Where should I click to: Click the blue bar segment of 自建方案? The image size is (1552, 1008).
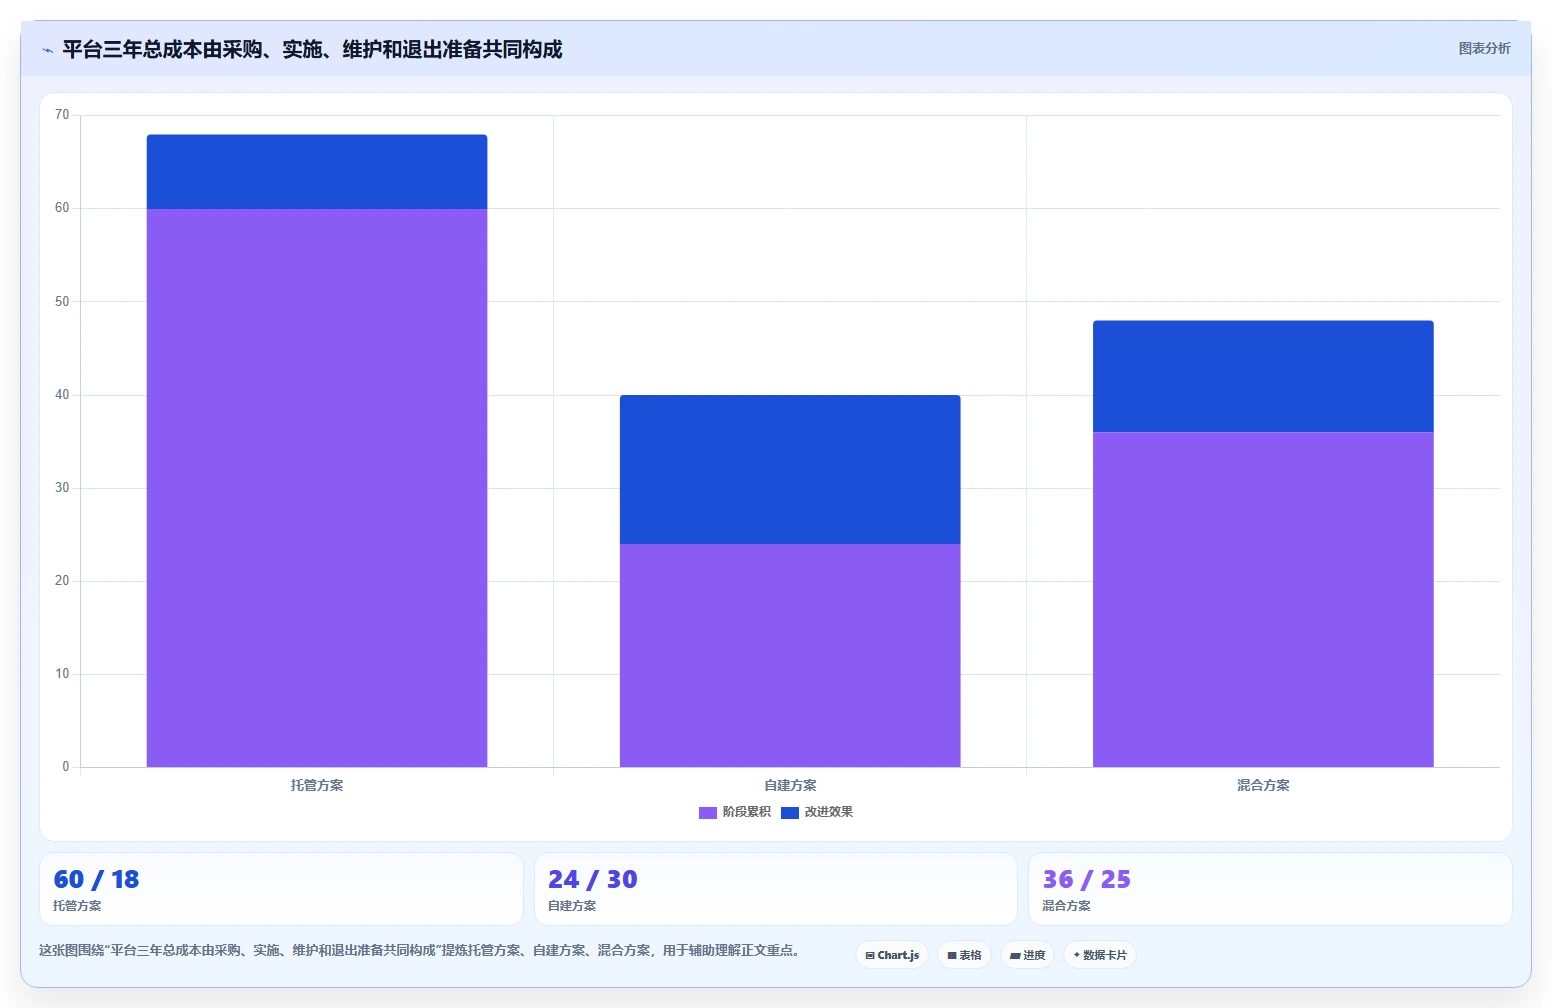pos(790,470)
